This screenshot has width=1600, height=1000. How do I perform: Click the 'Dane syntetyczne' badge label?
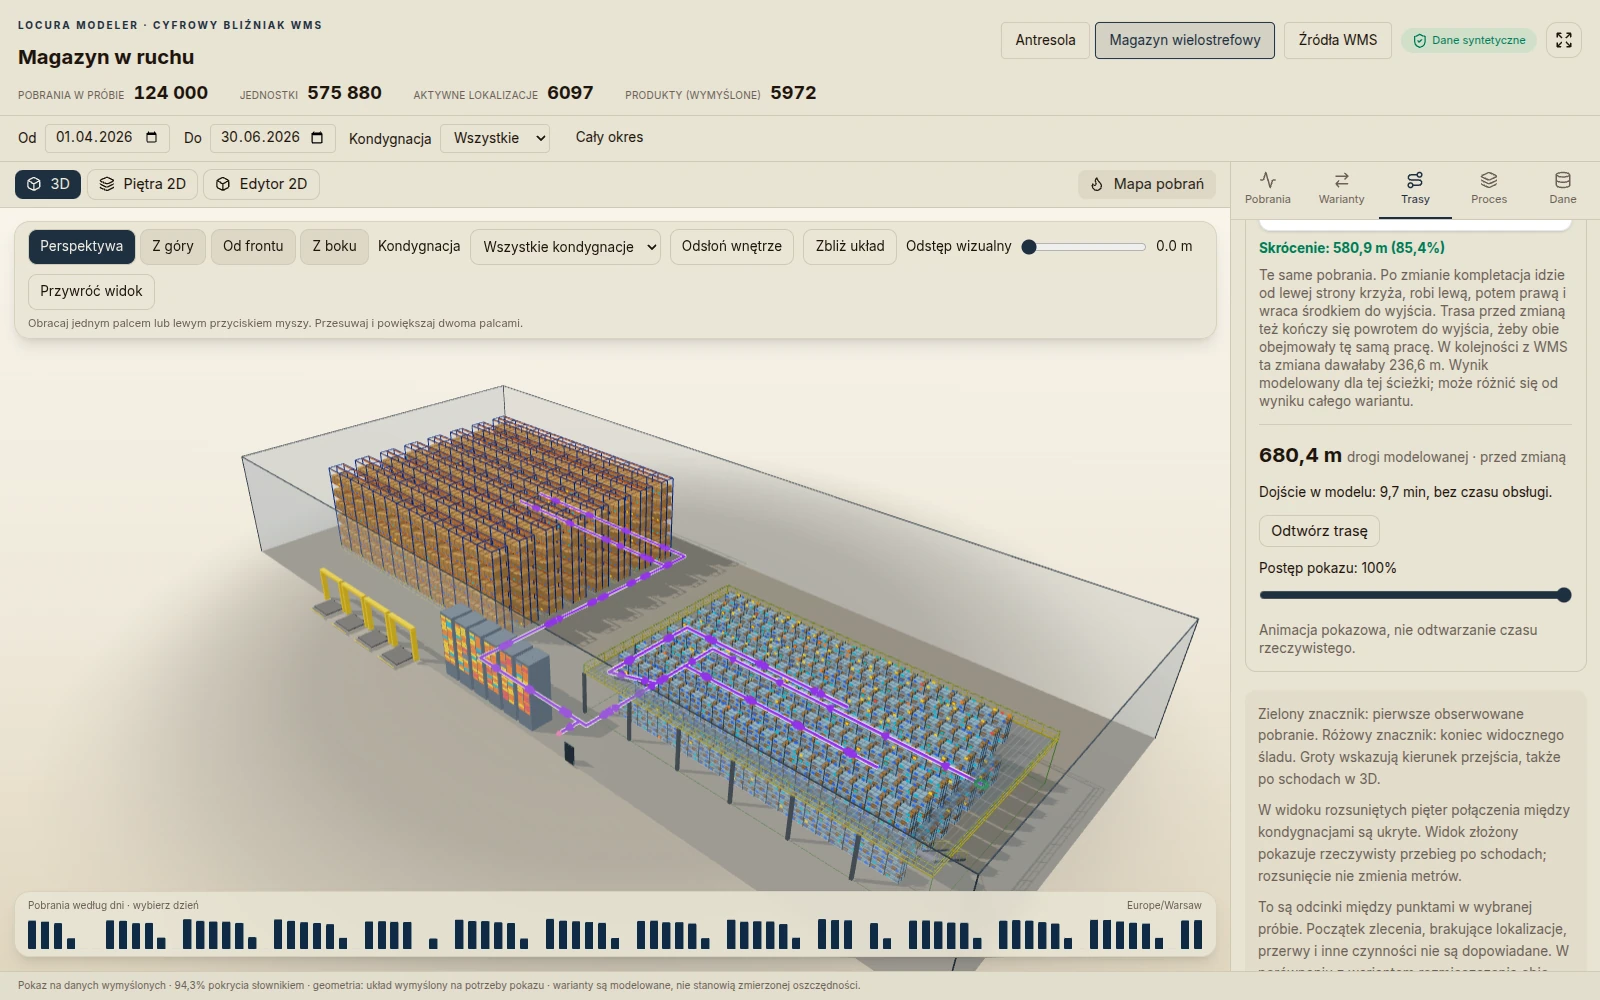coord(1478,40)
